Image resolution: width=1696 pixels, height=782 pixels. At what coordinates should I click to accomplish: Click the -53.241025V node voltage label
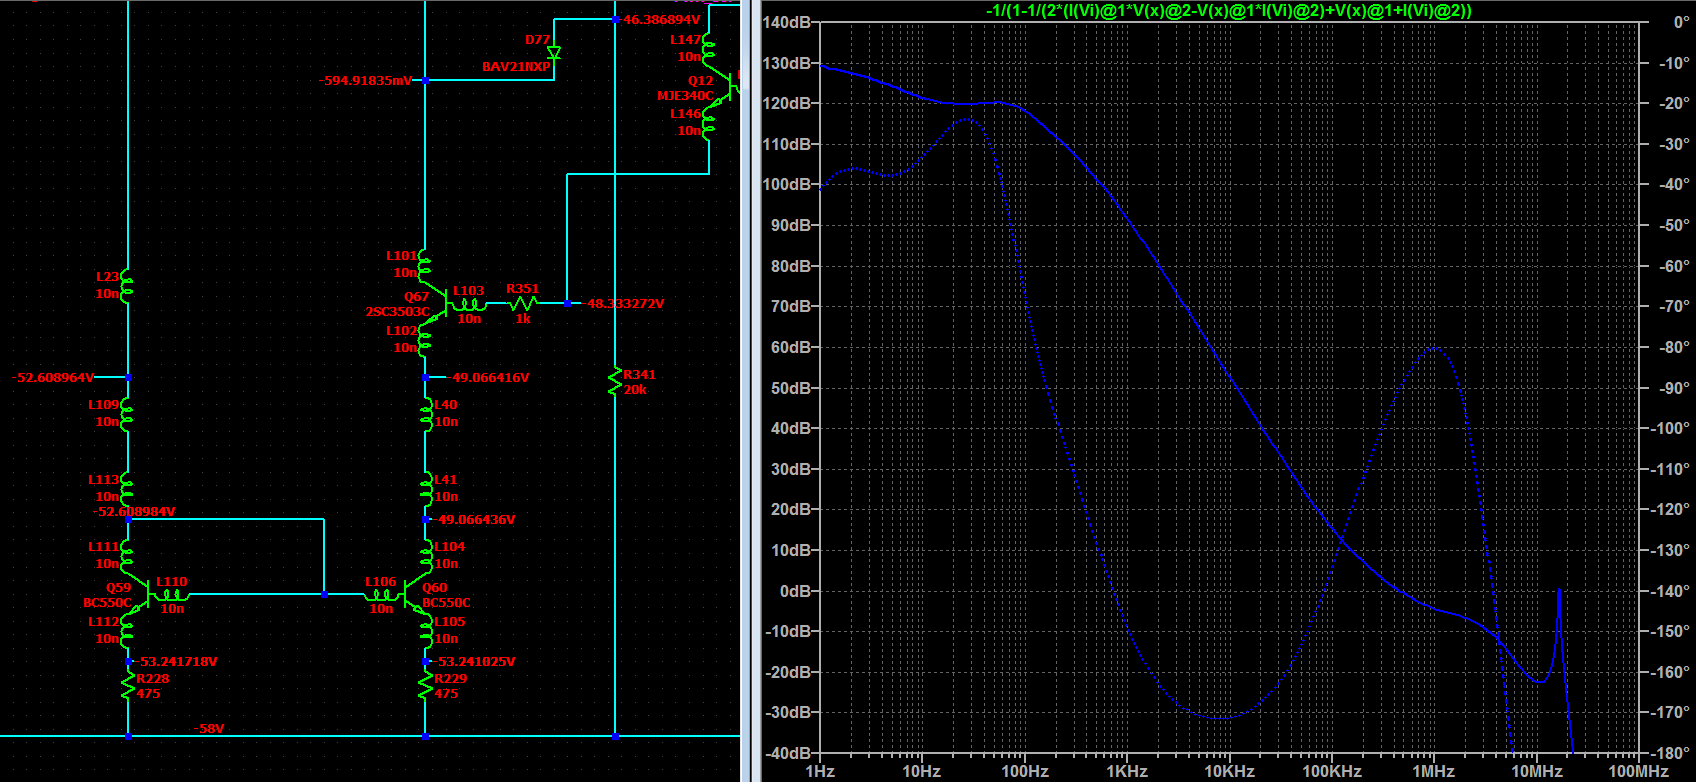pos(474,661)
